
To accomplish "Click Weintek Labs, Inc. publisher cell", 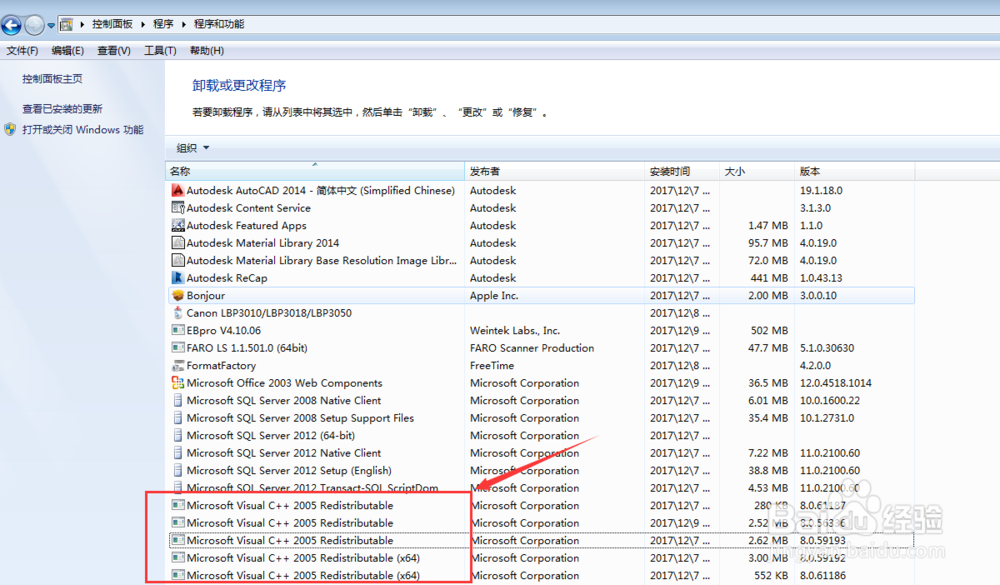I will point(515,330).
